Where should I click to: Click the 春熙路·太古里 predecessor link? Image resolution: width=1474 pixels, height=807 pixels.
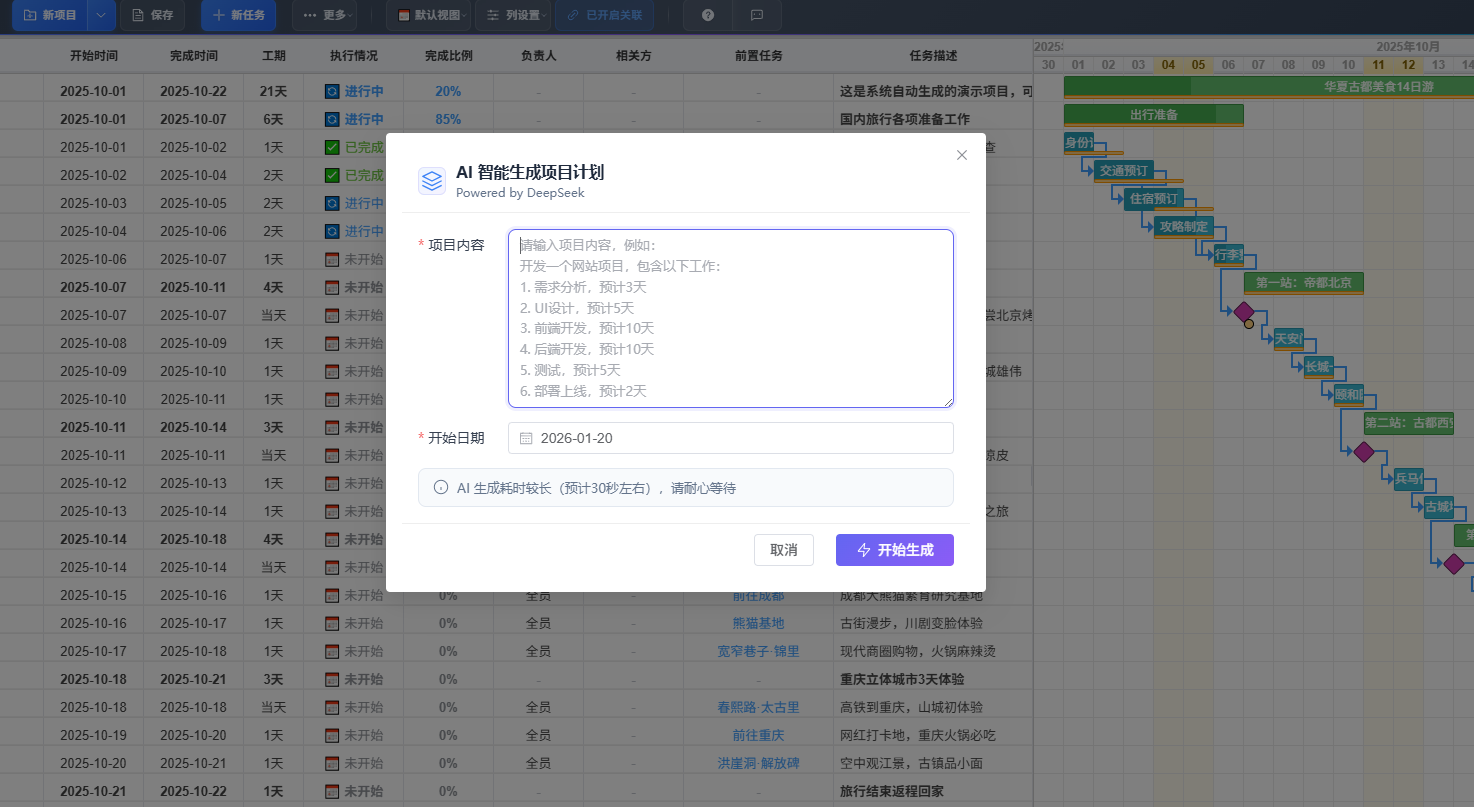pyautogui.click(x=759, y=707)
